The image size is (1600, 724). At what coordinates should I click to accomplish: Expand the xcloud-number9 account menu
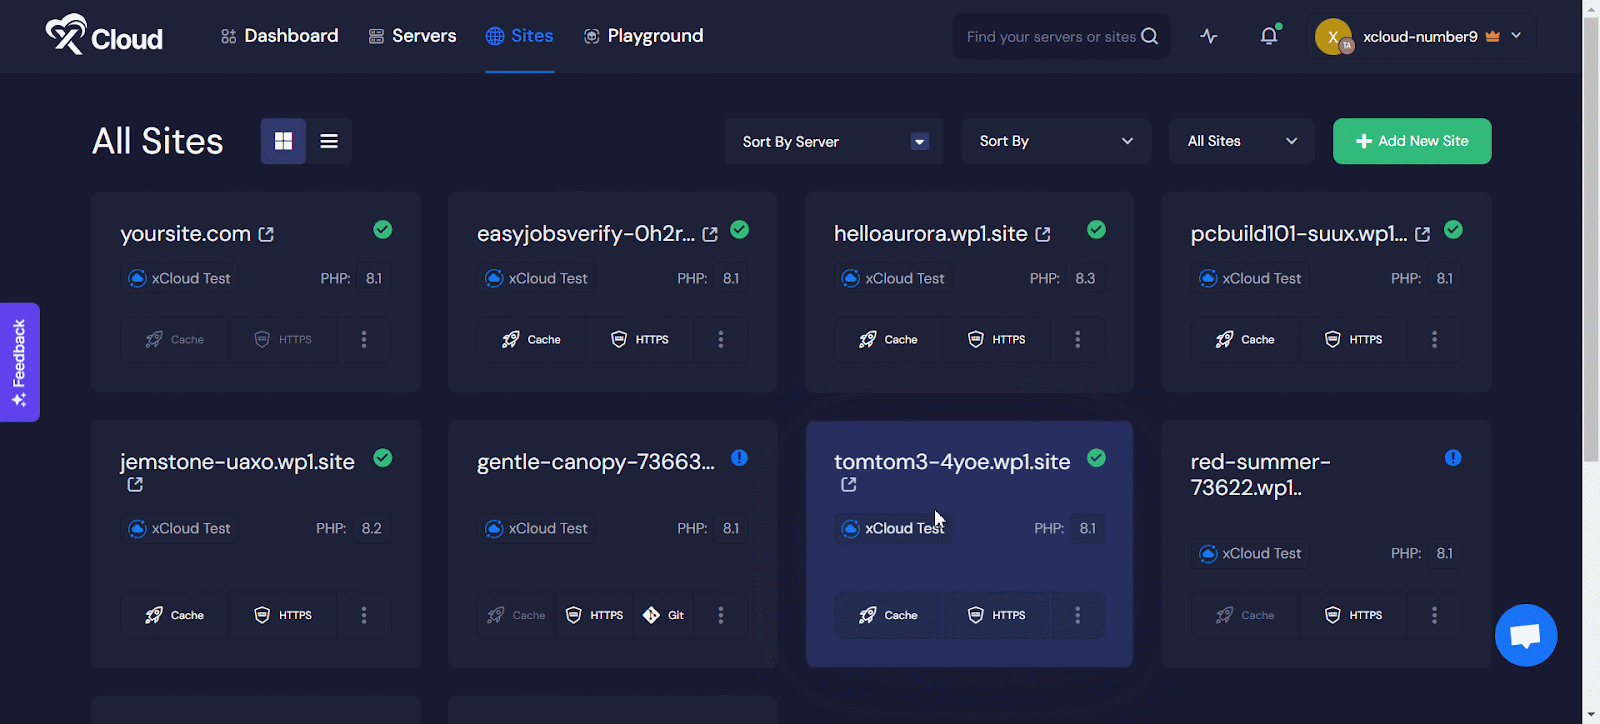click(1422, 36)
